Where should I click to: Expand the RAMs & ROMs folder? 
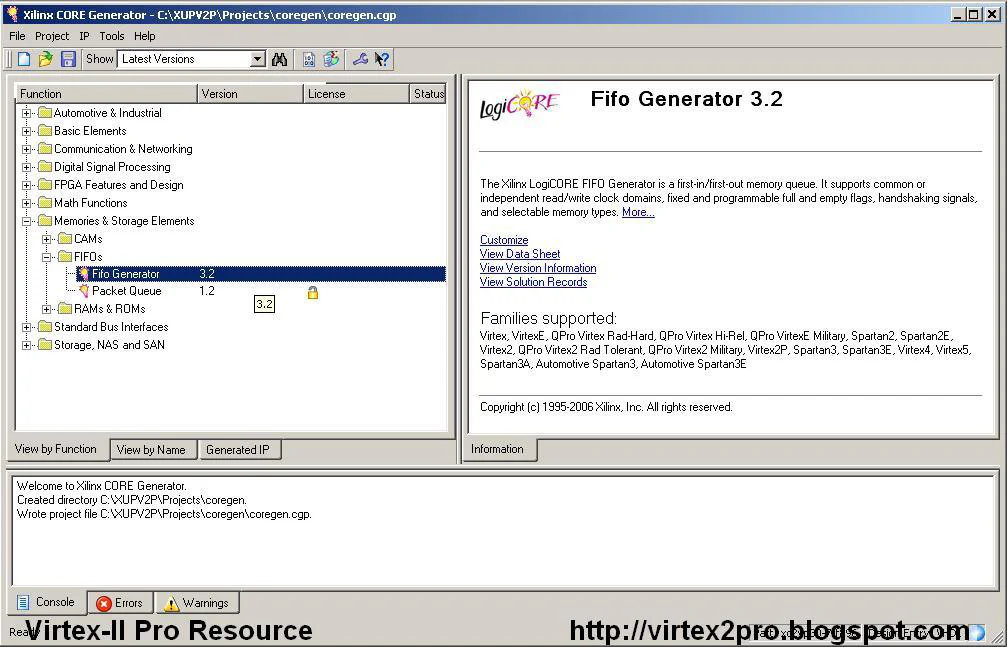pyautogui.click(x=47, y=309)
